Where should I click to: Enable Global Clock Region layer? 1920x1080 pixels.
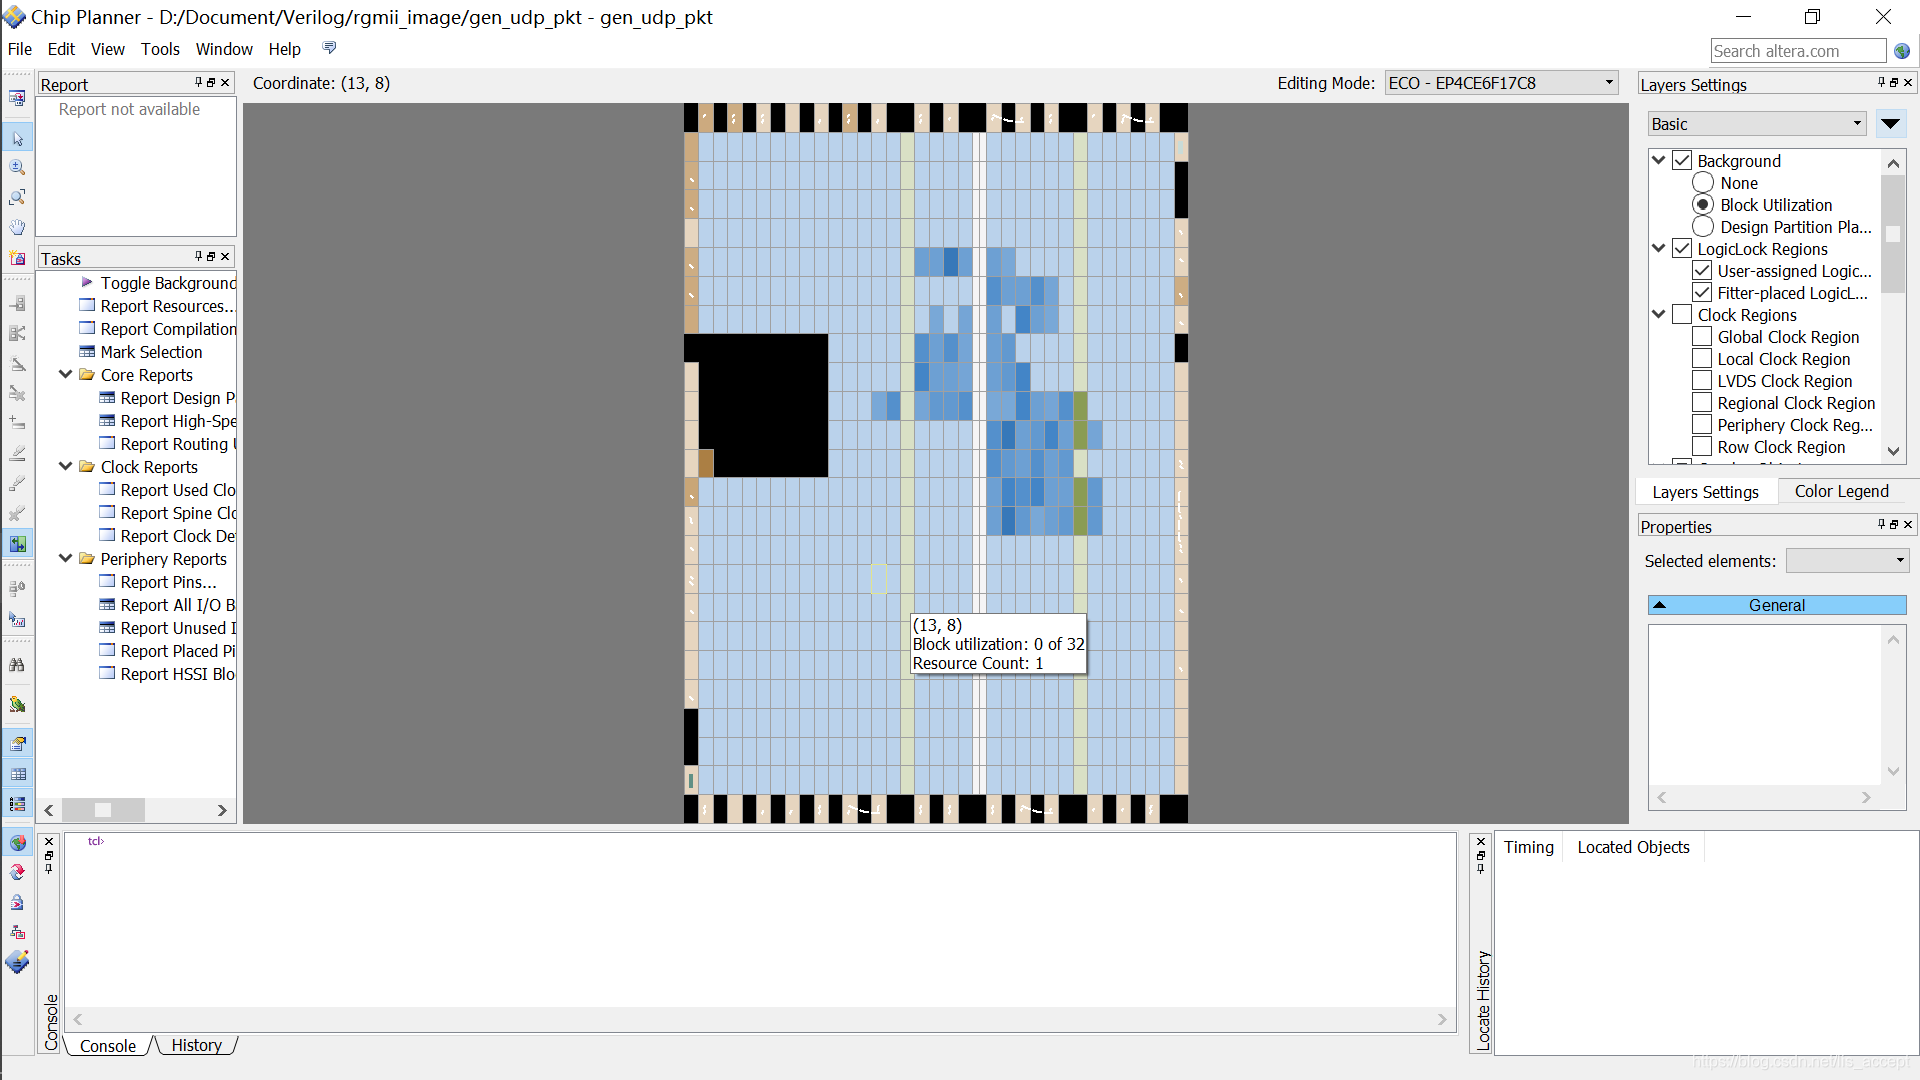1702,336
